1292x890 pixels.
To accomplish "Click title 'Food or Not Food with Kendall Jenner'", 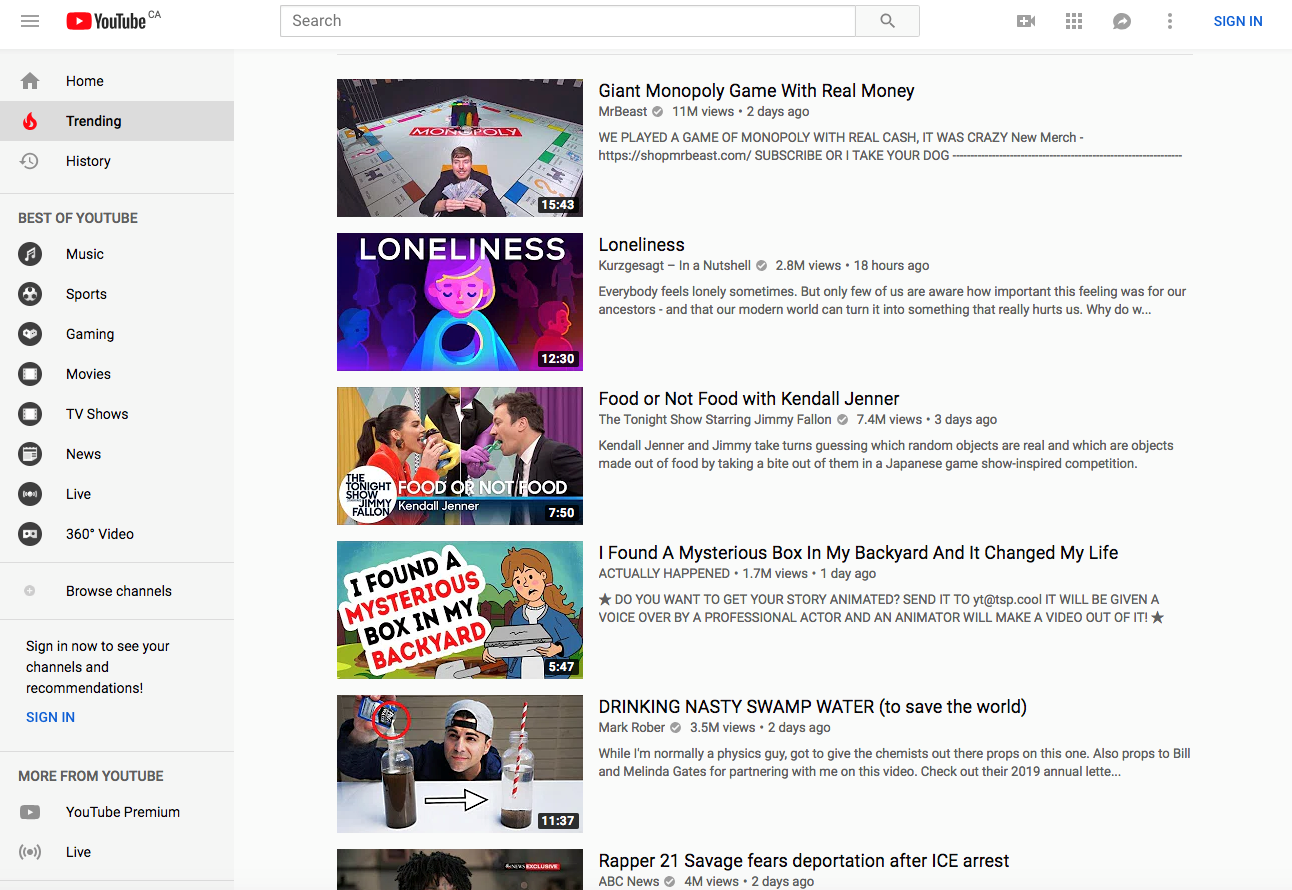I will (749, 399).
